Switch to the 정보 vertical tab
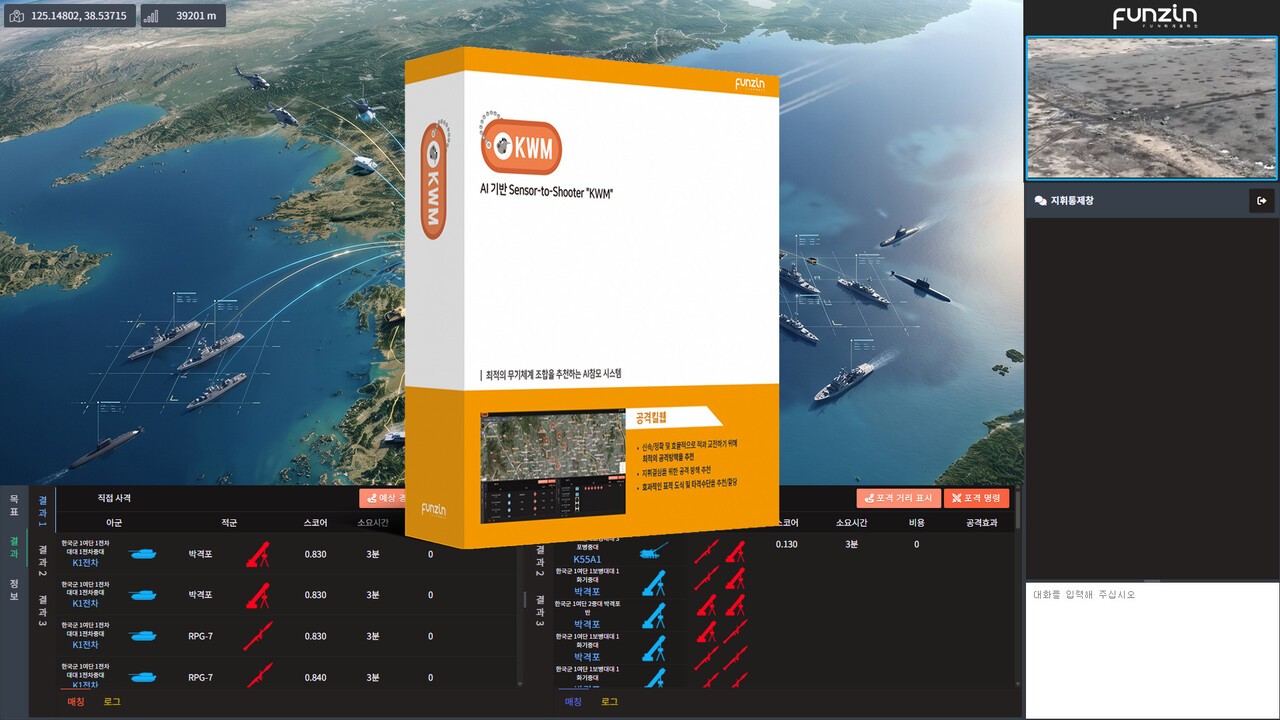 point(14,590)
